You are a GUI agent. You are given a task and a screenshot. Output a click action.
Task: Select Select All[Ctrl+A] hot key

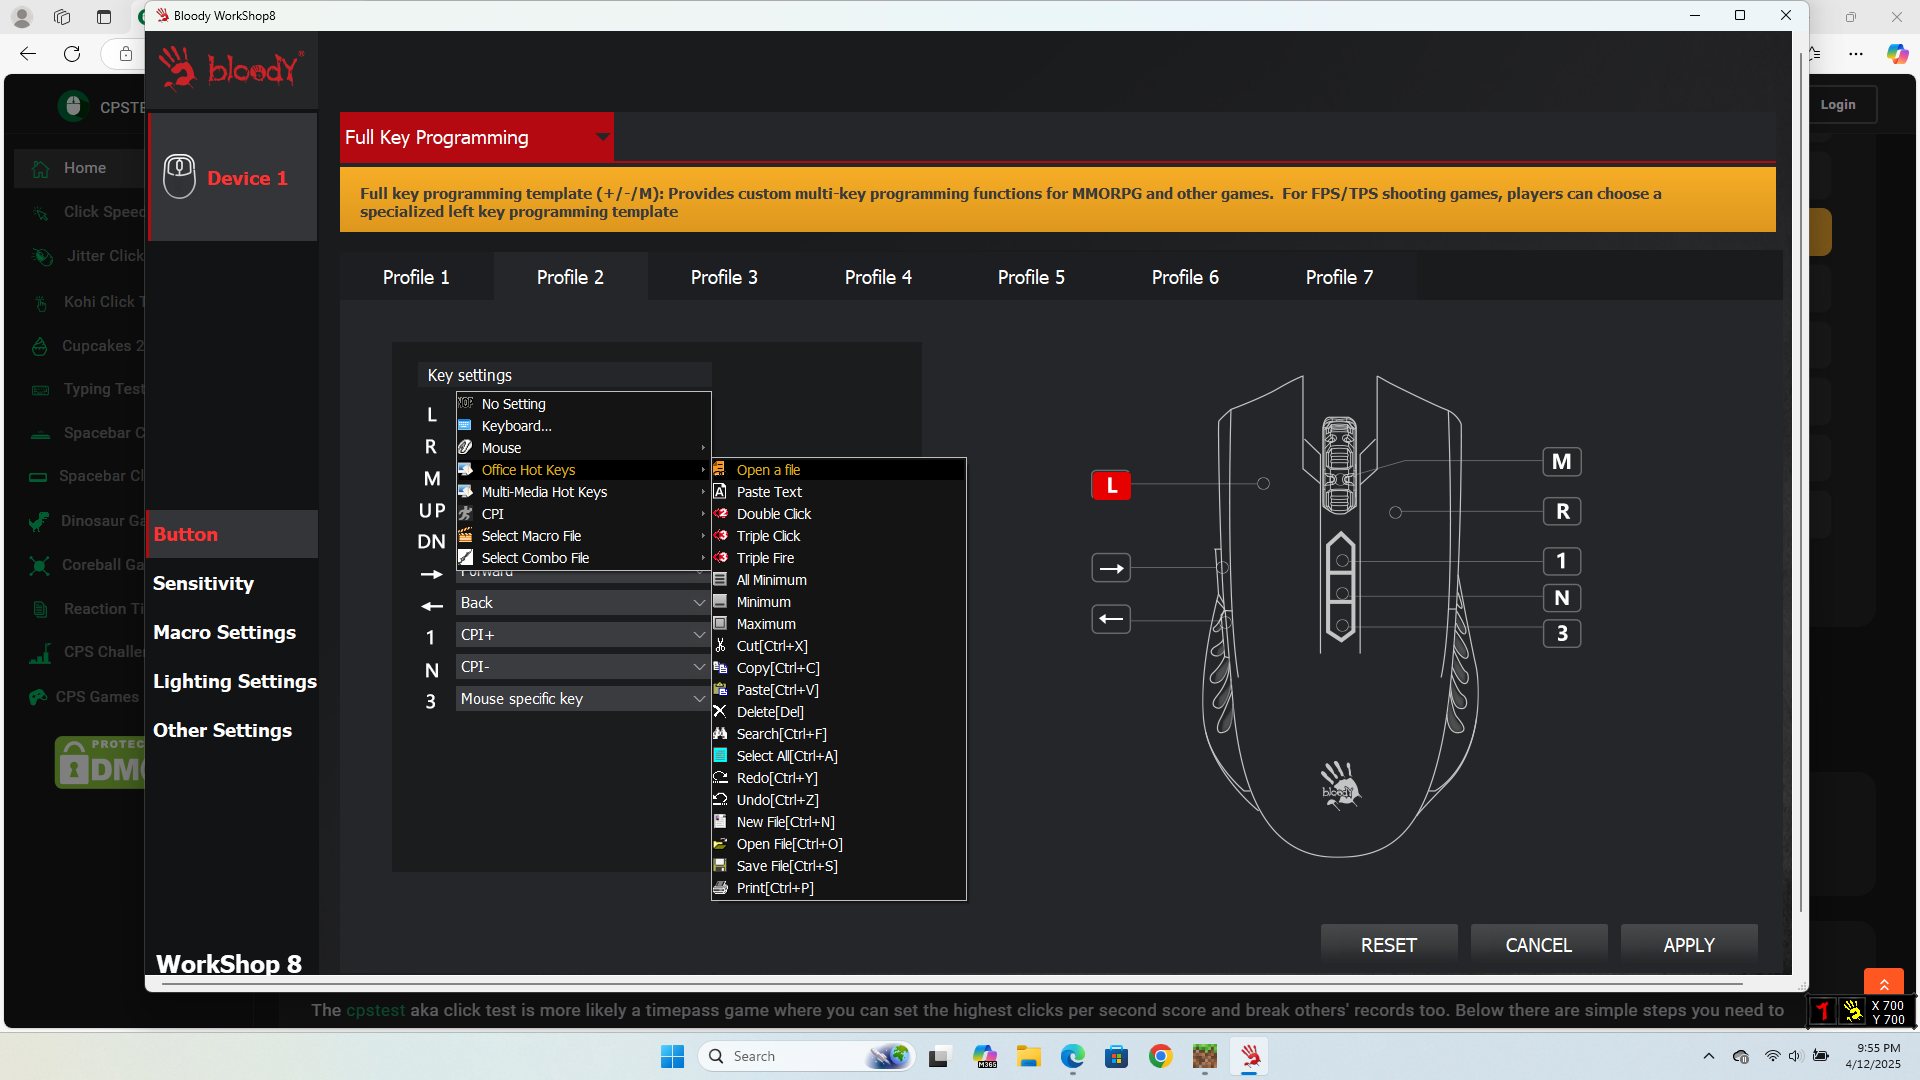coord(838,756)
